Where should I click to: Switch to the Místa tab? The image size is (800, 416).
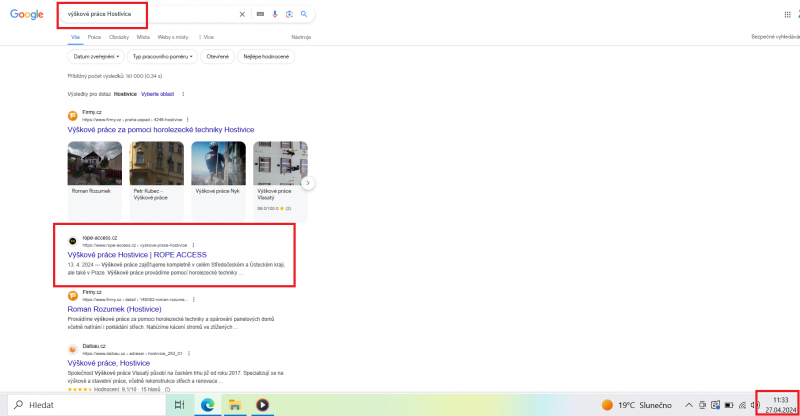143,37
